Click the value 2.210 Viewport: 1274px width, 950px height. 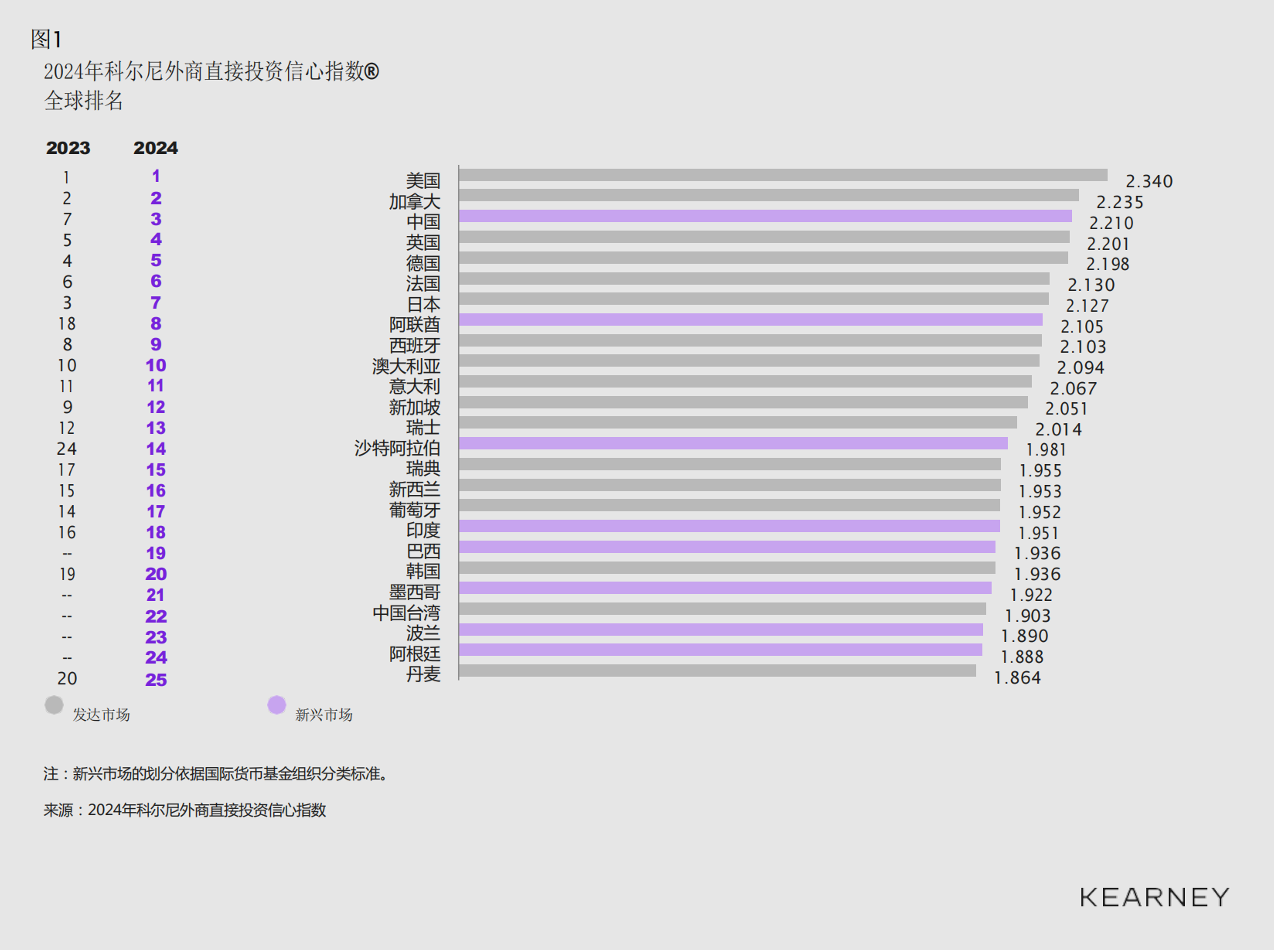1113,223
